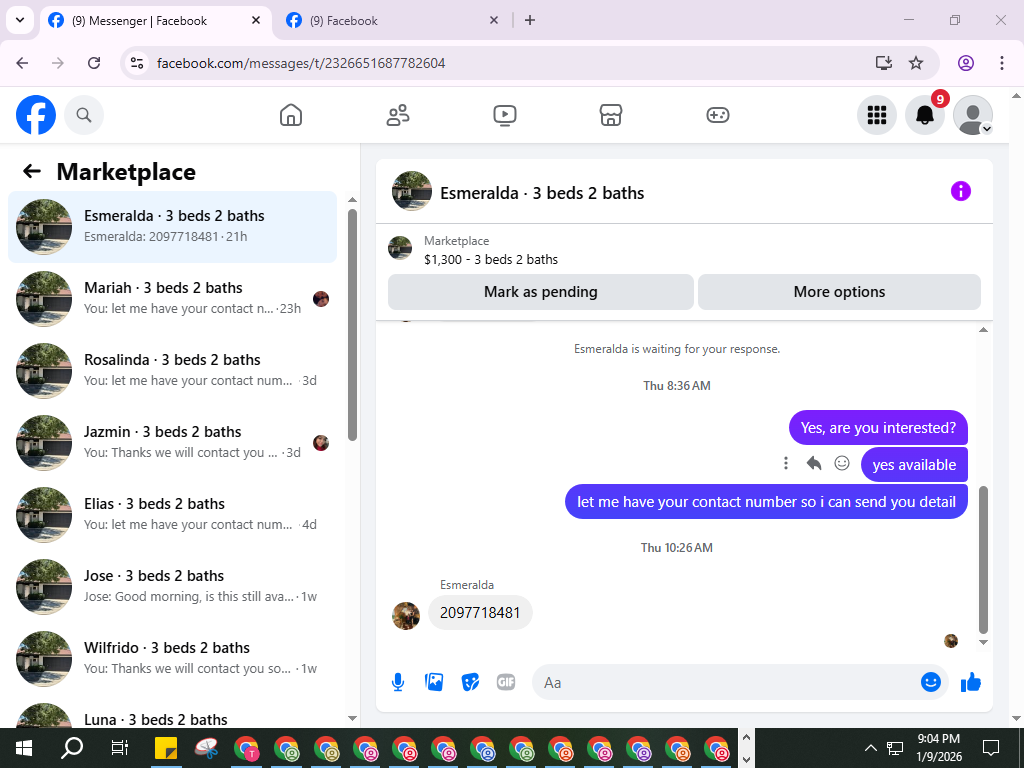
Task: Reply to the 'yes available' message
Action: coord(814,463)
